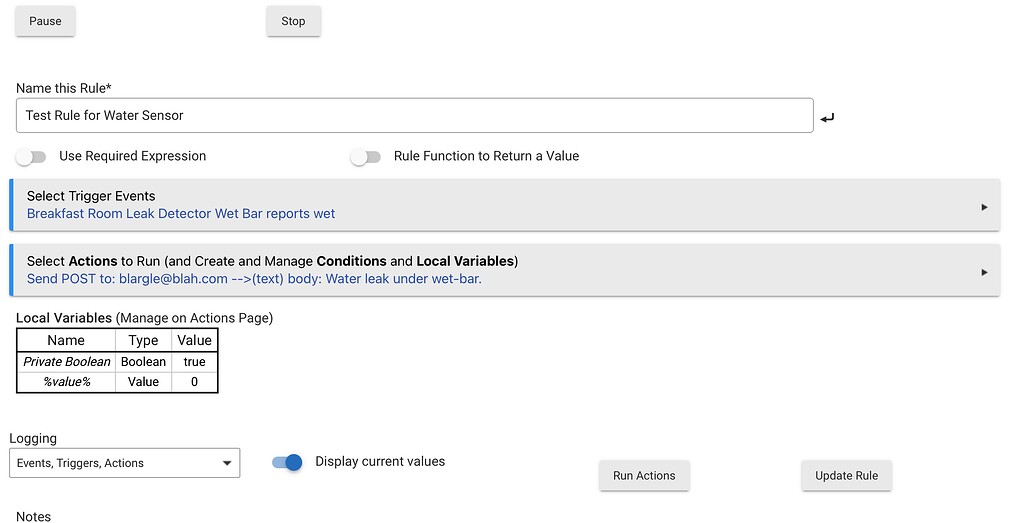Image resolution: width=1024 pixels, height=523 pixels.
Task: Click the Update Rule button
Action: pyautogui.click(x=846, y=476)
